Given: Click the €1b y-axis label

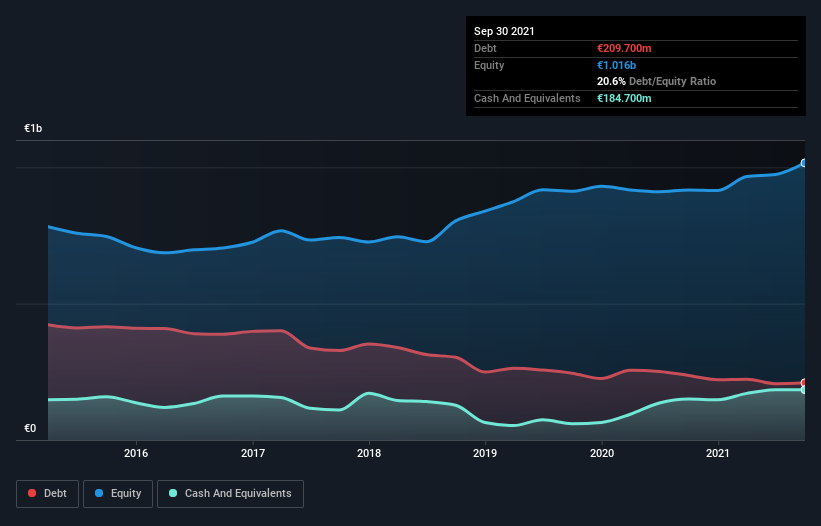Looking at the screenshot, I should tap(33, 128).
